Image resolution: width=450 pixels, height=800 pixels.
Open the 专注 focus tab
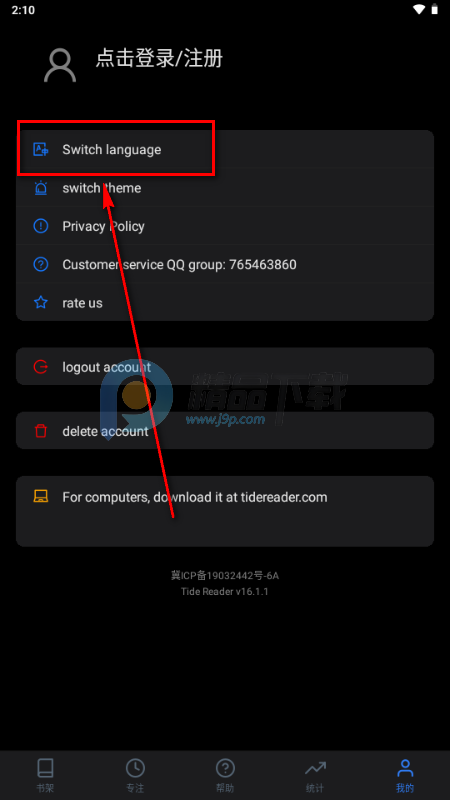(135, 775)
